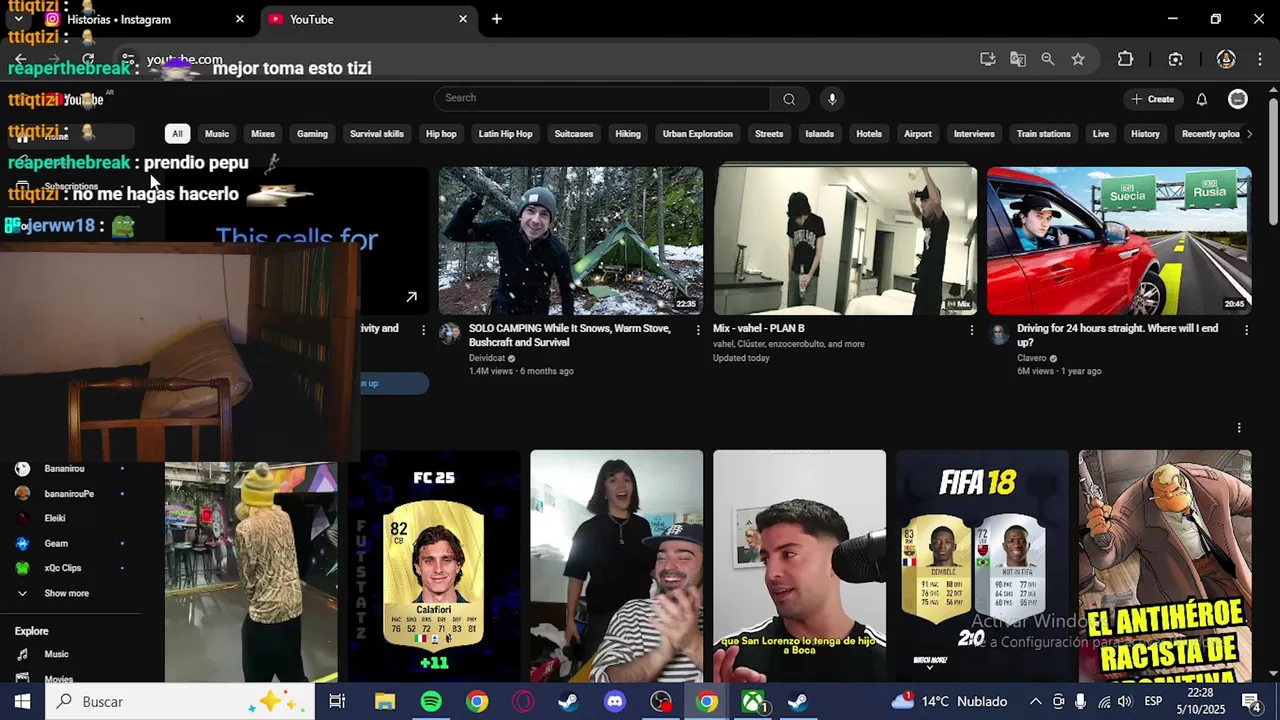Click the Create button

pyautogui.click(x=1152, y=99)
